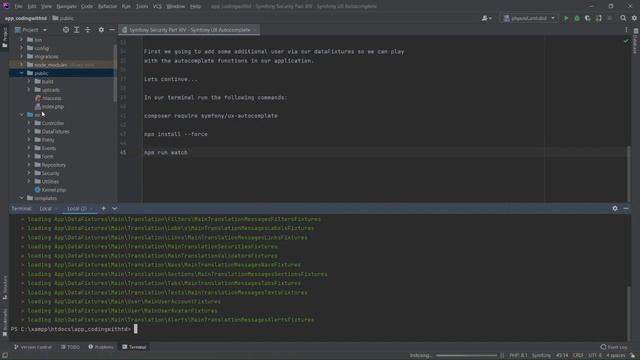Screen dimensions: 640x360
Task: Click the PhpStorm logo icon
Action: [6, 6]
